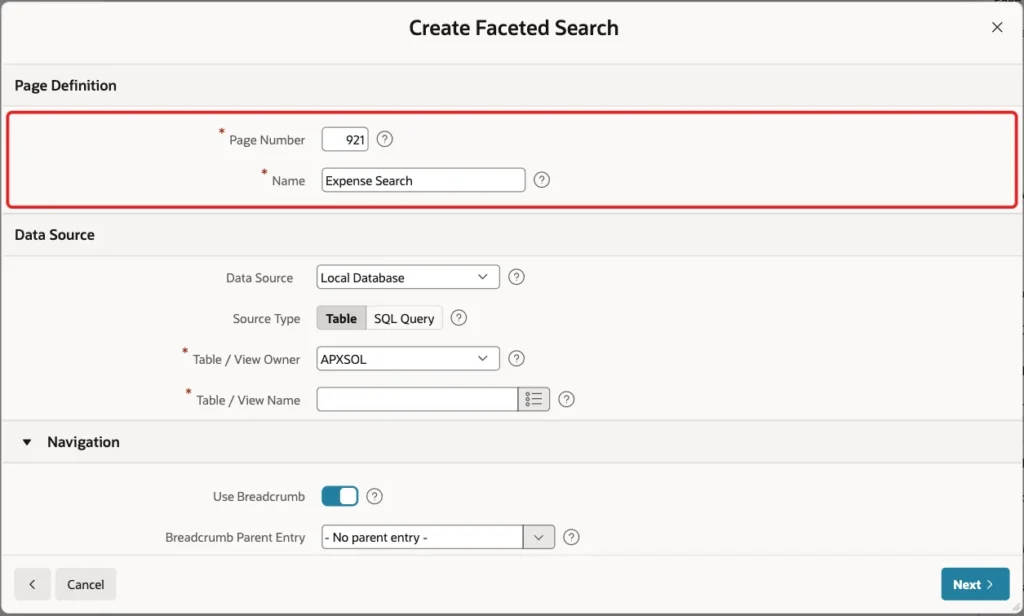
Task: Close the Create Faceted Search dialog
Action: pos(997,27)
